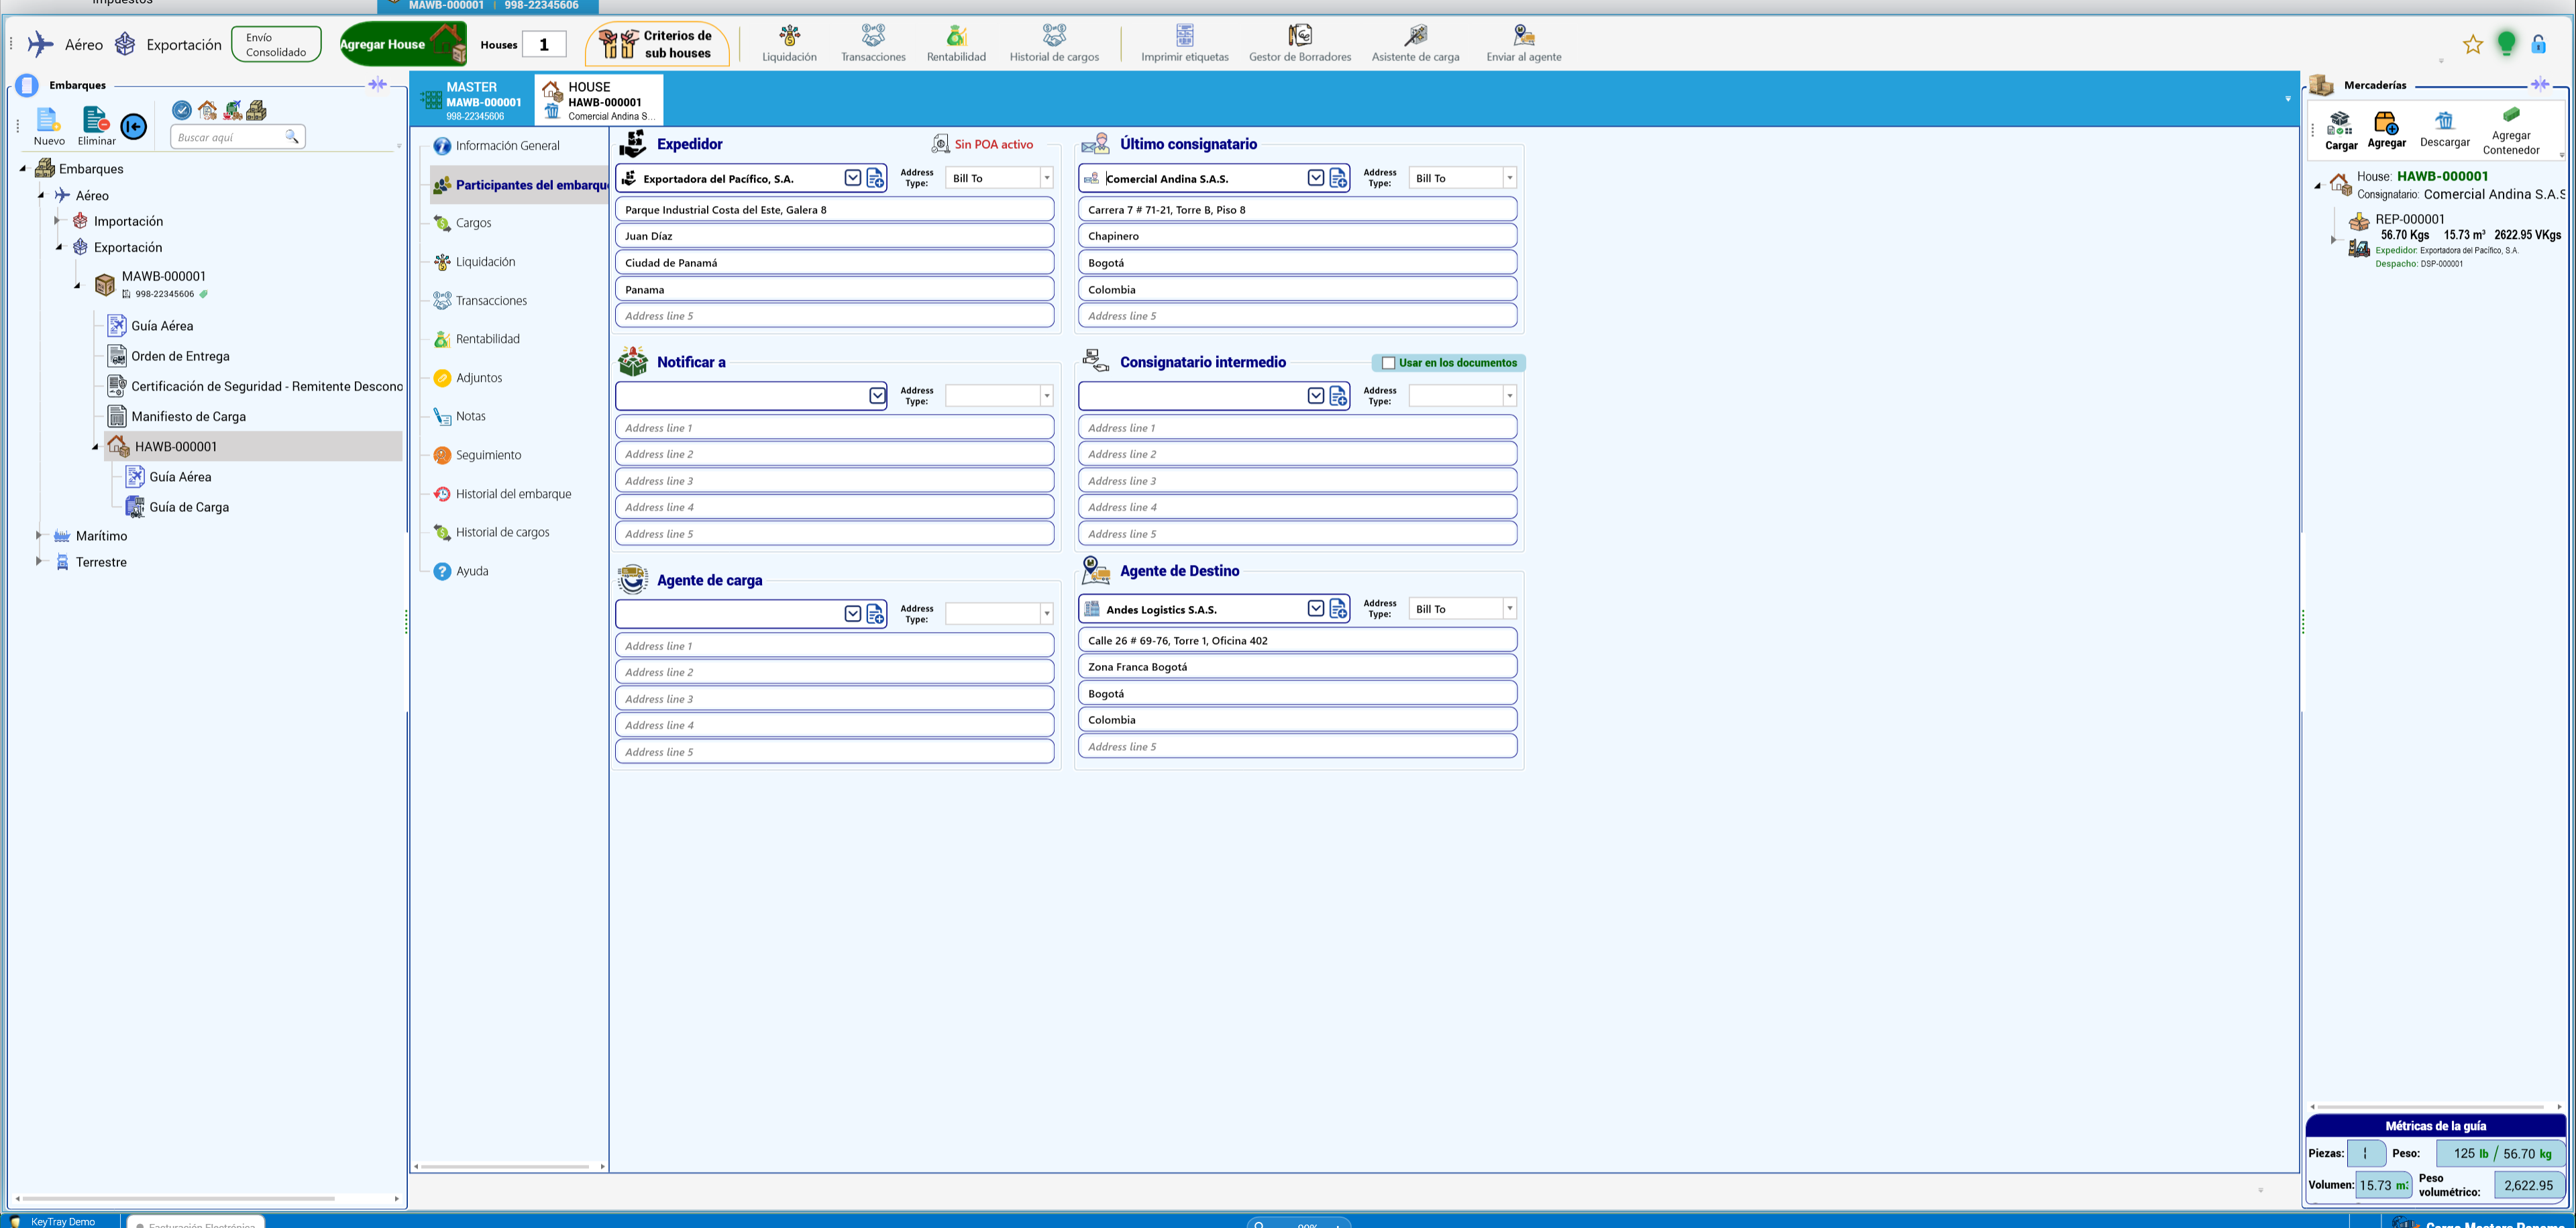Screen dimensions: 2576x1228
Task: Launch Asistente de carga
Action: click(x=1415, y=44)
